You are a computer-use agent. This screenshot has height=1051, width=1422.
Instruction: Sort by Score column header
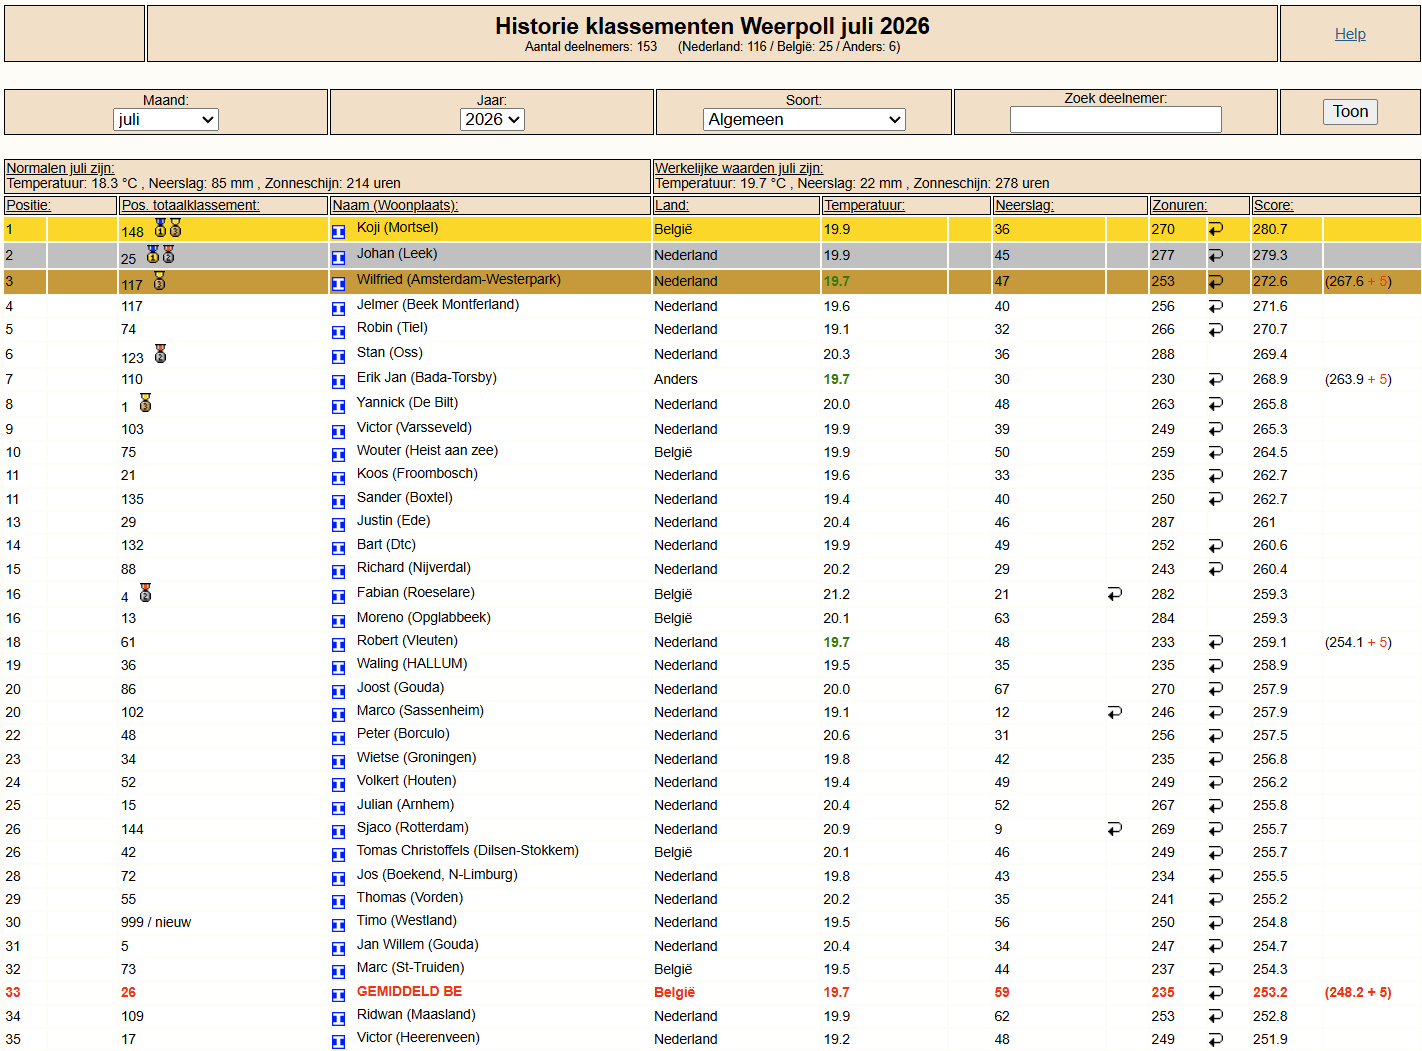click(x=1273, y=205)
